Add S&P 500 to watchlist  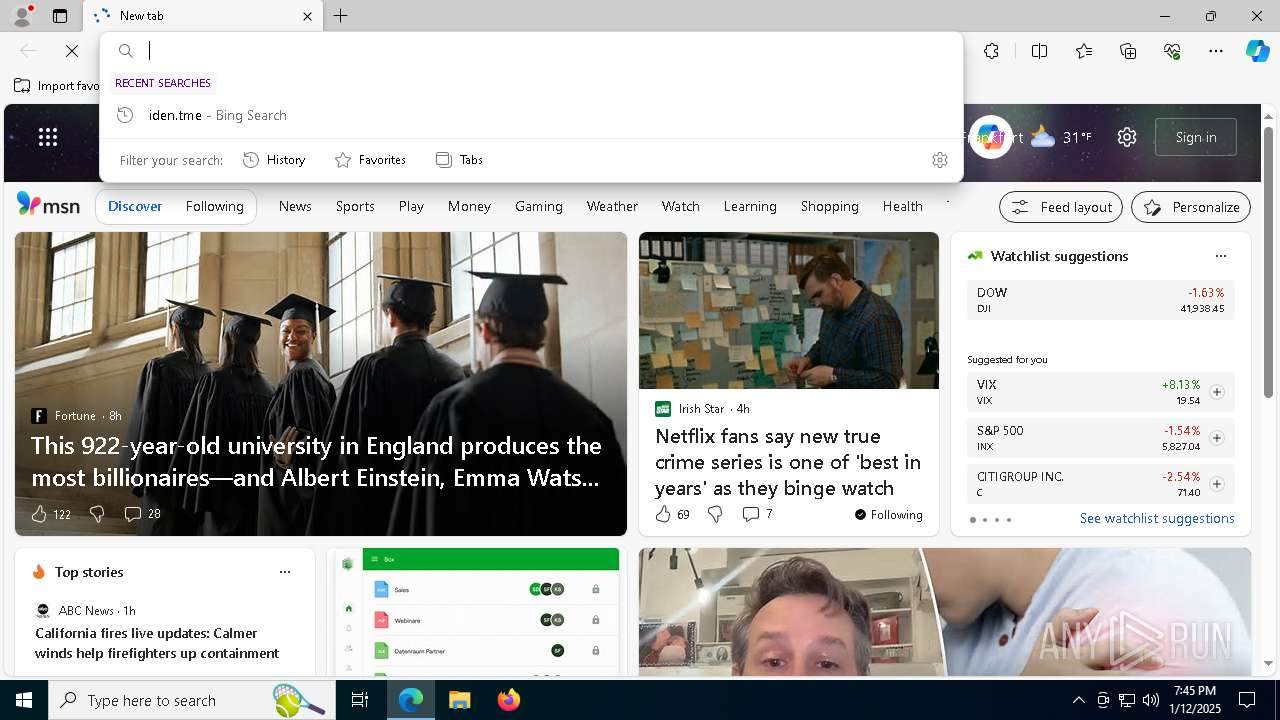[1216, 438]
